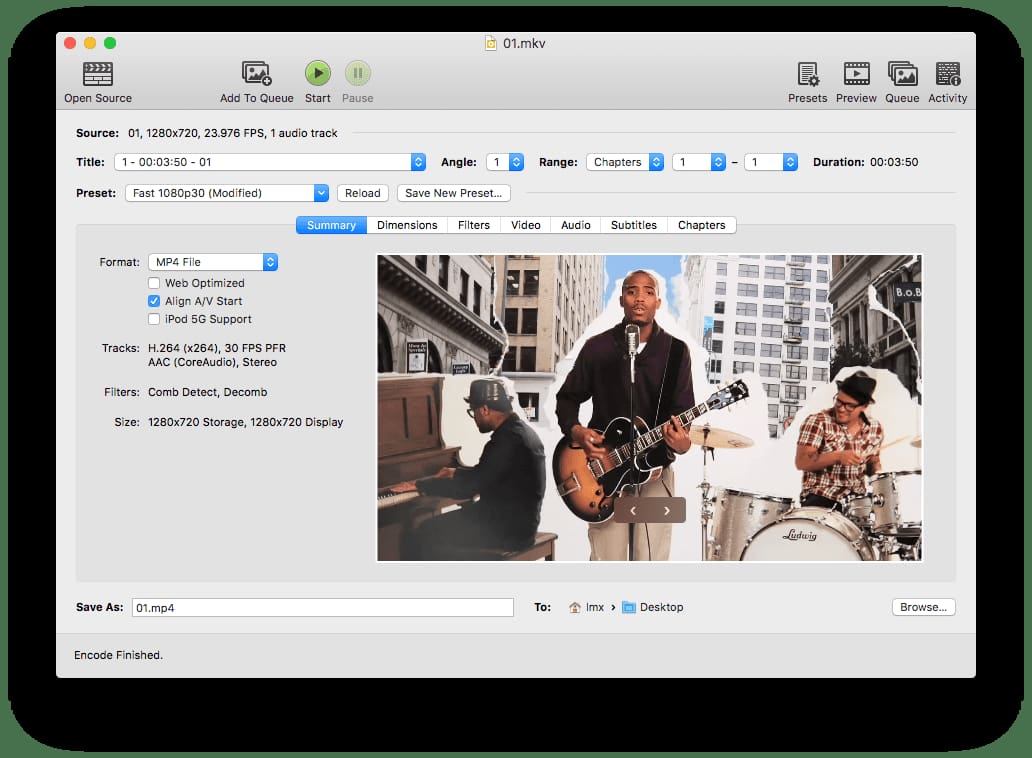Image resolution: width=1032 pixels, height=758 pixels.
Task: Enable the Web Optimized checkbox
Action: pyautogui.click(x=154, y=283)
